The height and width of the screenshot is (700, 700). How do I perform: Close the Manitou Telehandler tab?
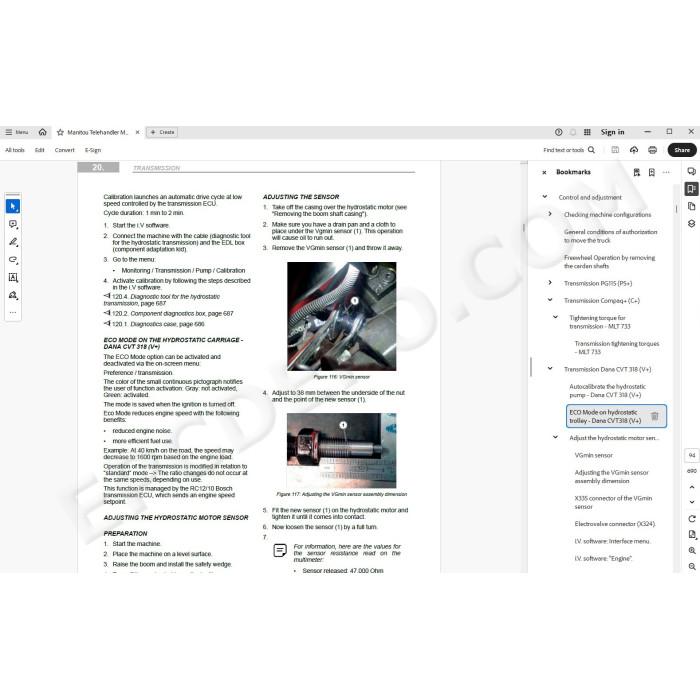pos(138,132)
